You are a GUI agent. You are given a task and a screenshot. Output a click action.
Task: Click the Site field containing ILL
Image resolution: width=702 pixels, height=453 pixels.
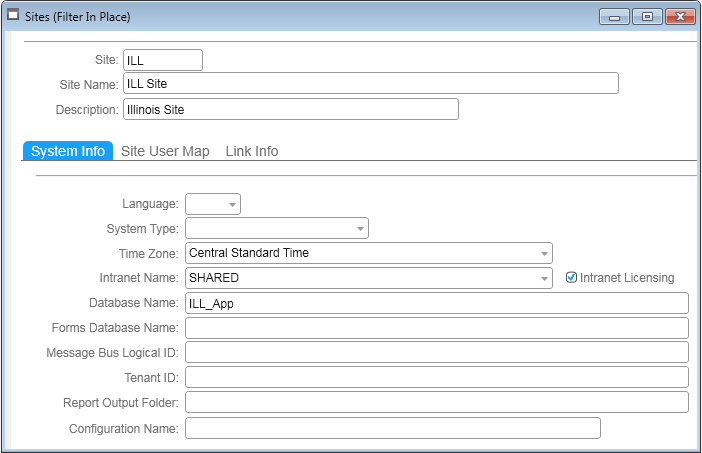pyautogui.click(x=162, y=60)
